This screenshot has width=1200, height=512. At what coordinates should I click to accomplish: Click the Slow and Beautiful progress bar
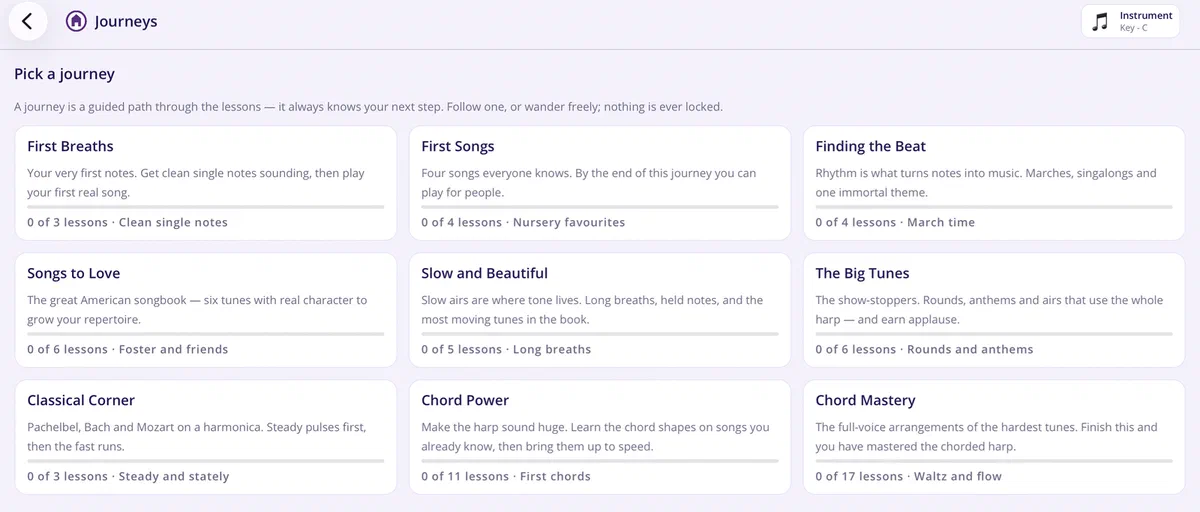(x=600, y=334)
